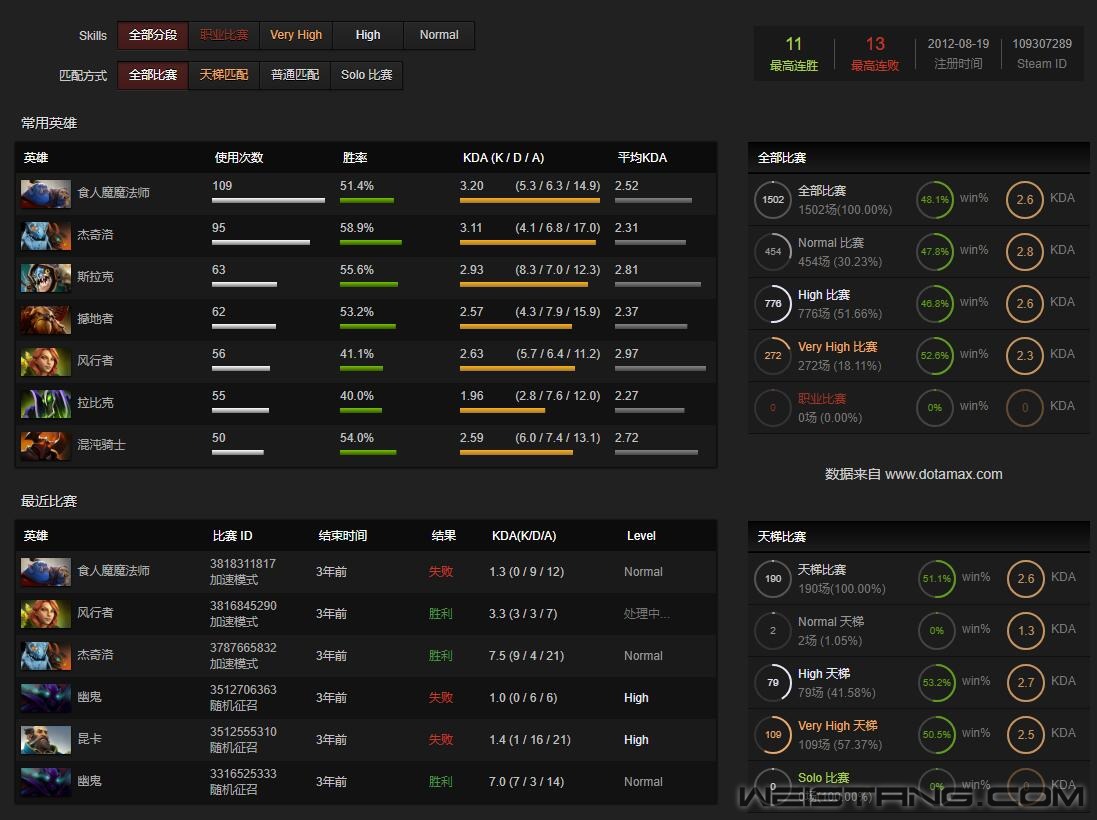Open match ID 3512555310
The height and width of the screenshot is (820, 1097).
tap(243, 731)
